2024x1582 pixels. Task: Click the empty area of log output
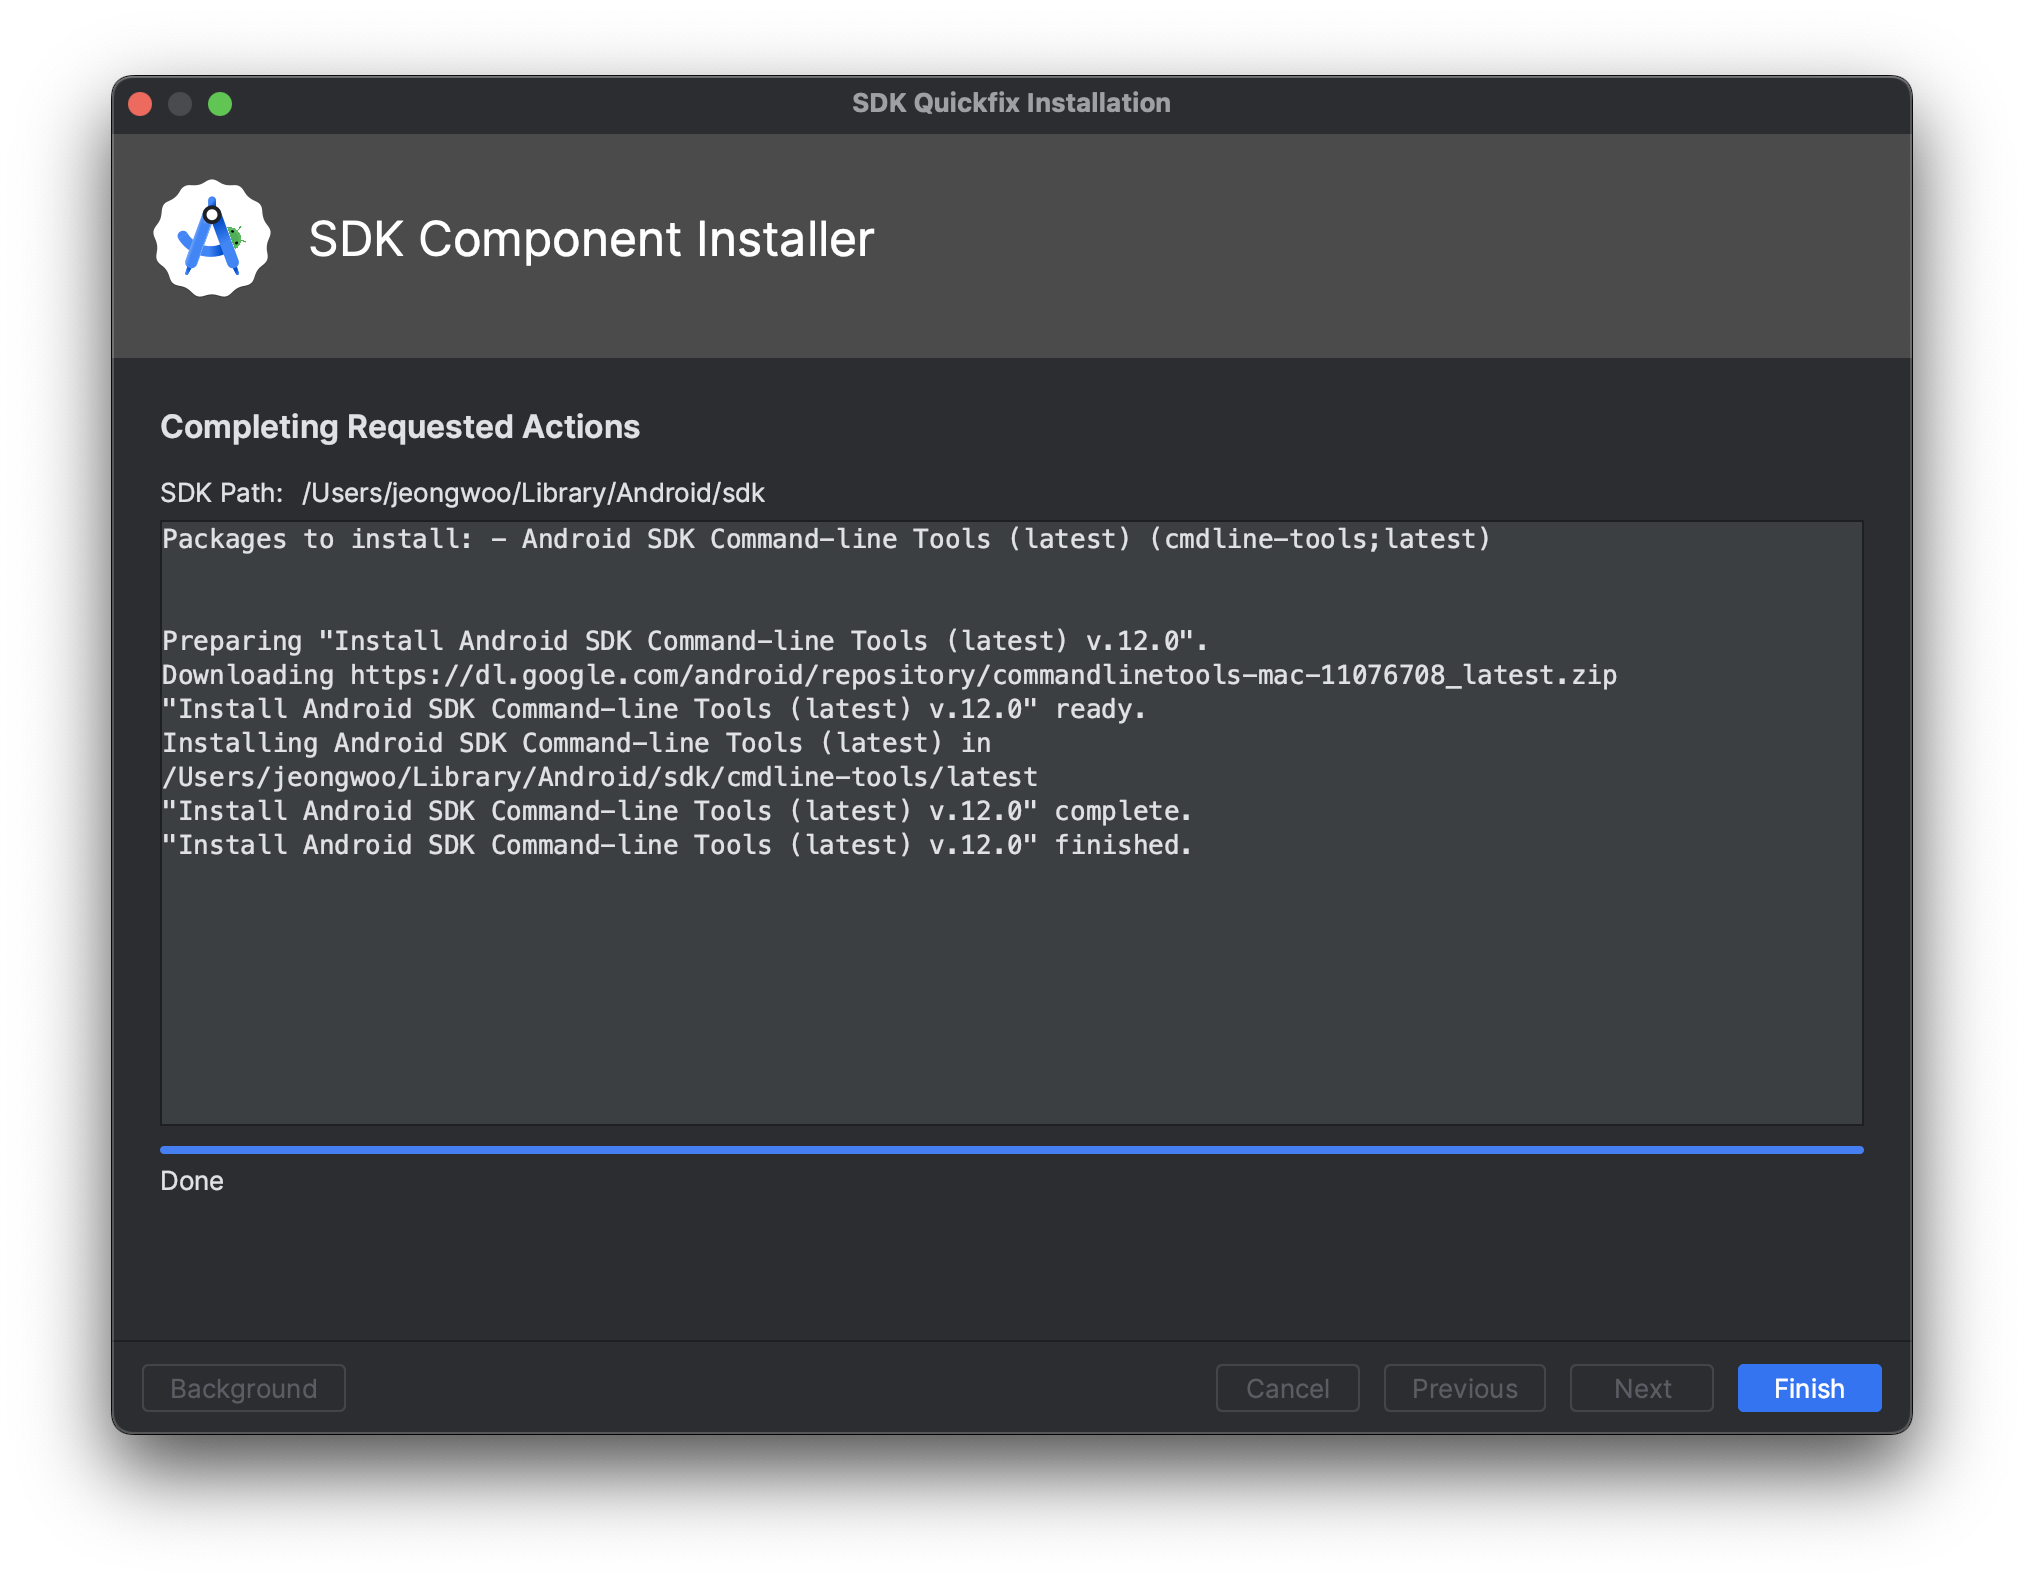pyautogui.click(x=1010, y=990)
